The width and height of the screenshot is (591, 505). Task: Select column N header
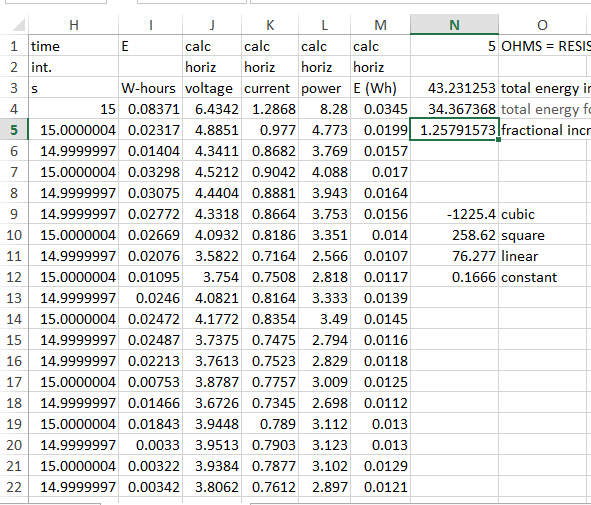[x=454, y=24]
